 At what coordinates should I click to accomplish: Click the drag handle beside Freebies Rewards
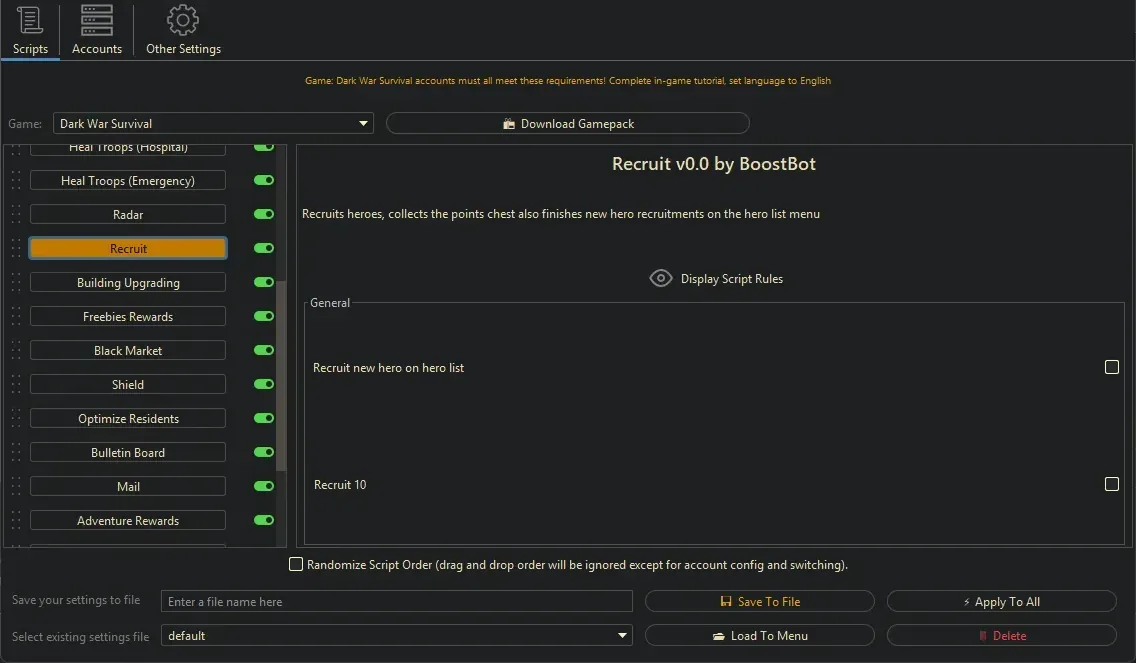(x=16, y=317)
